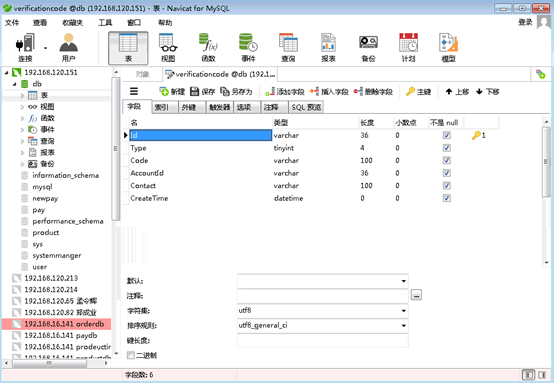Click the user avatar next to 登录
Screen dimensions: 554x383
543,22
